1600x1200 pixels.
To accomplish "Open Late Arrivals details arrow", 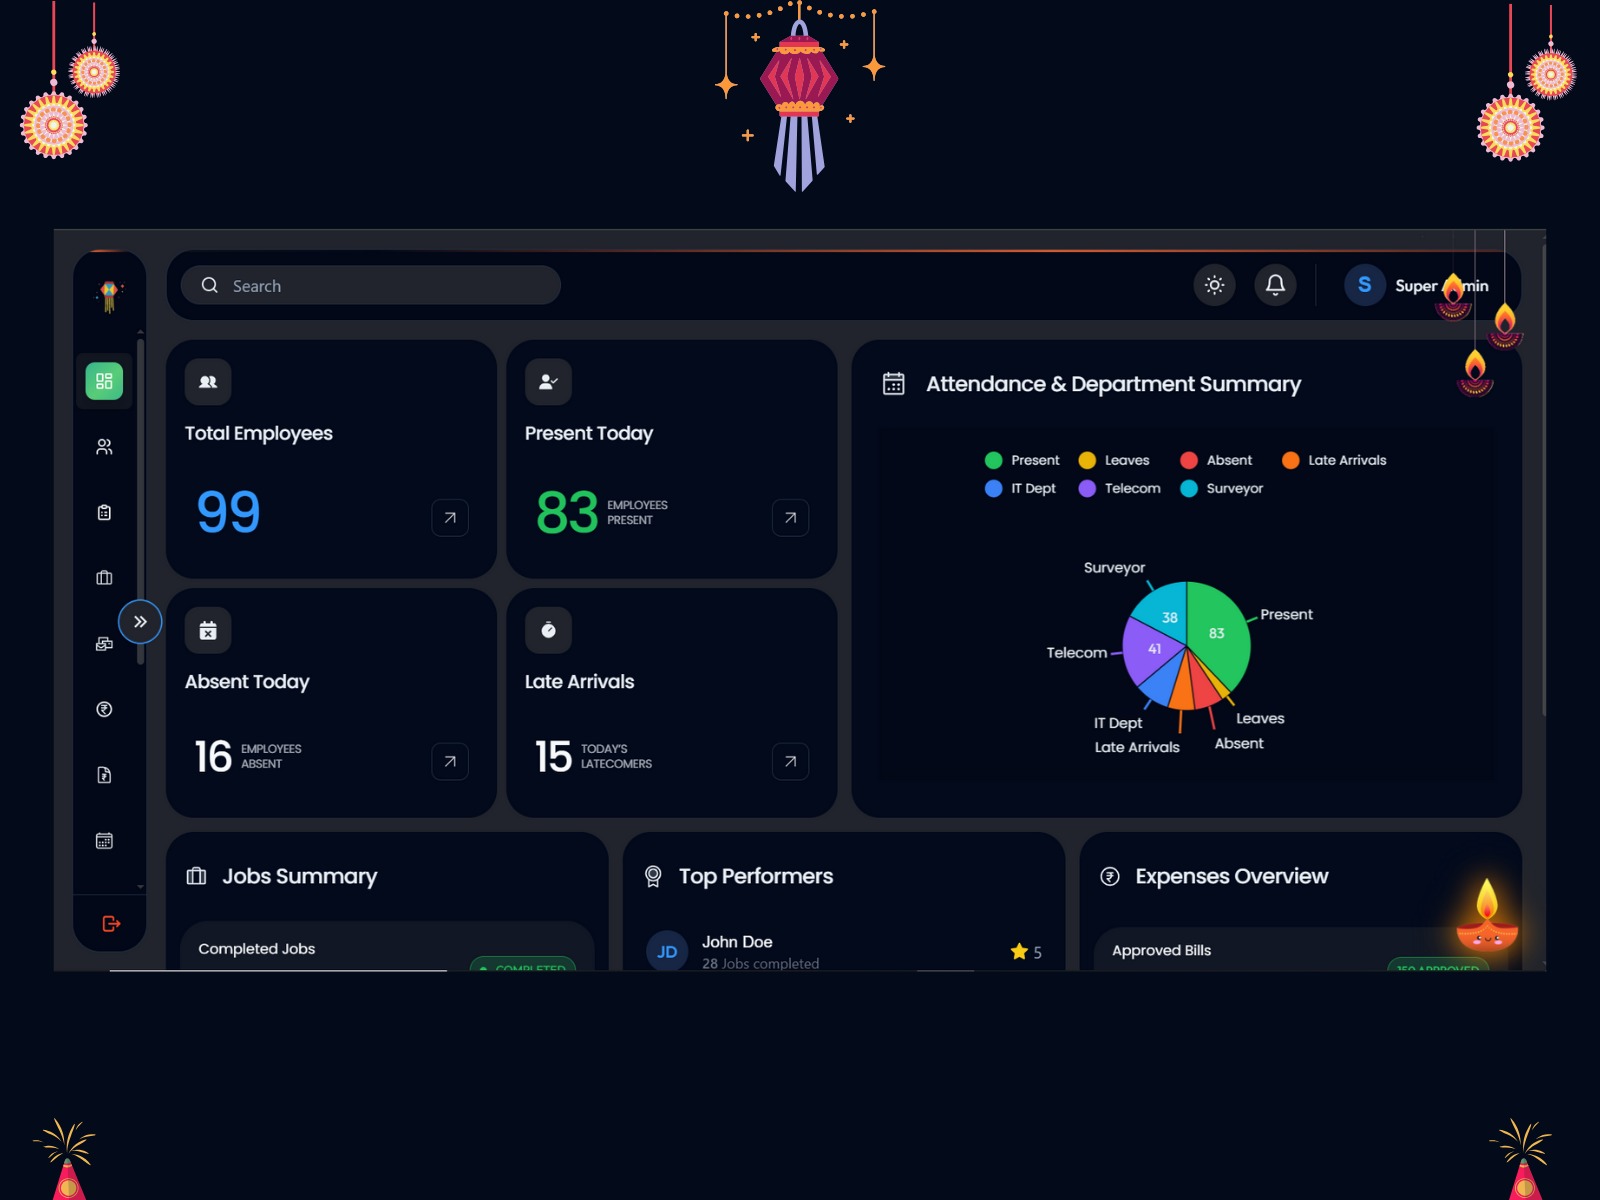I will tap(790, 762).
